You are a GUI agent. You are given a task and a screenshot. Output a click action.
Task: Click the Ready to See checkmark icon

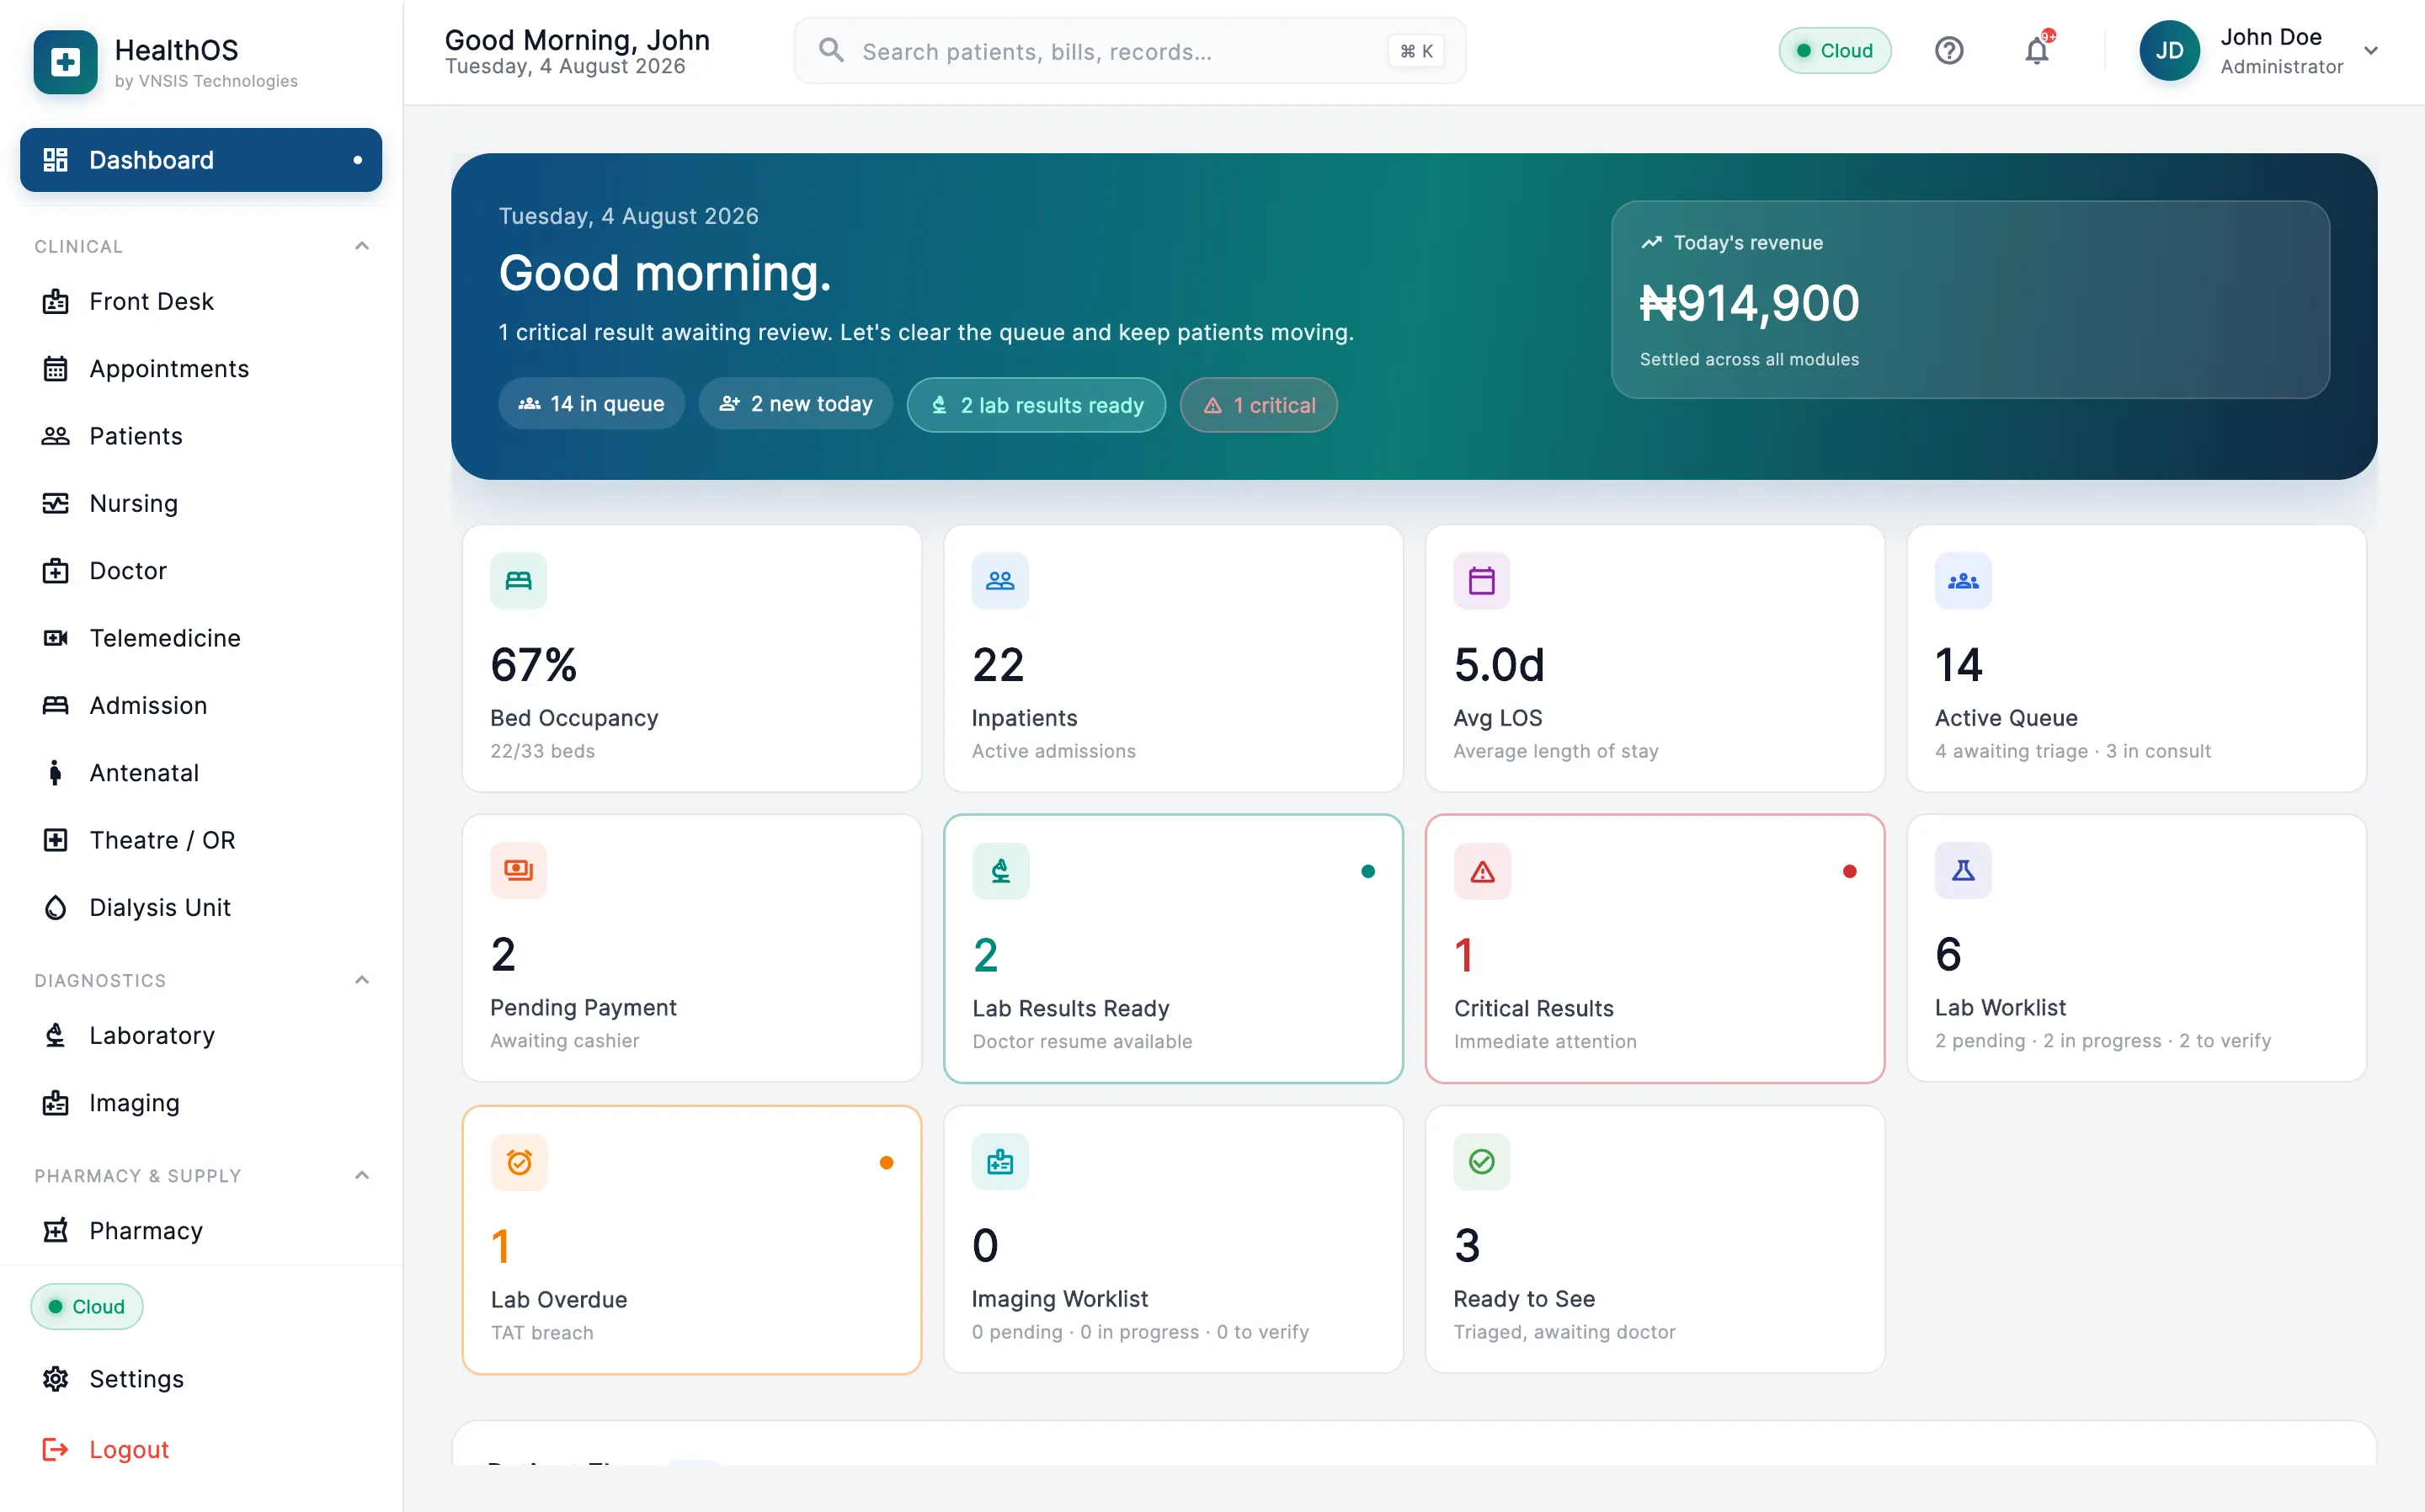point(1482,1161)
